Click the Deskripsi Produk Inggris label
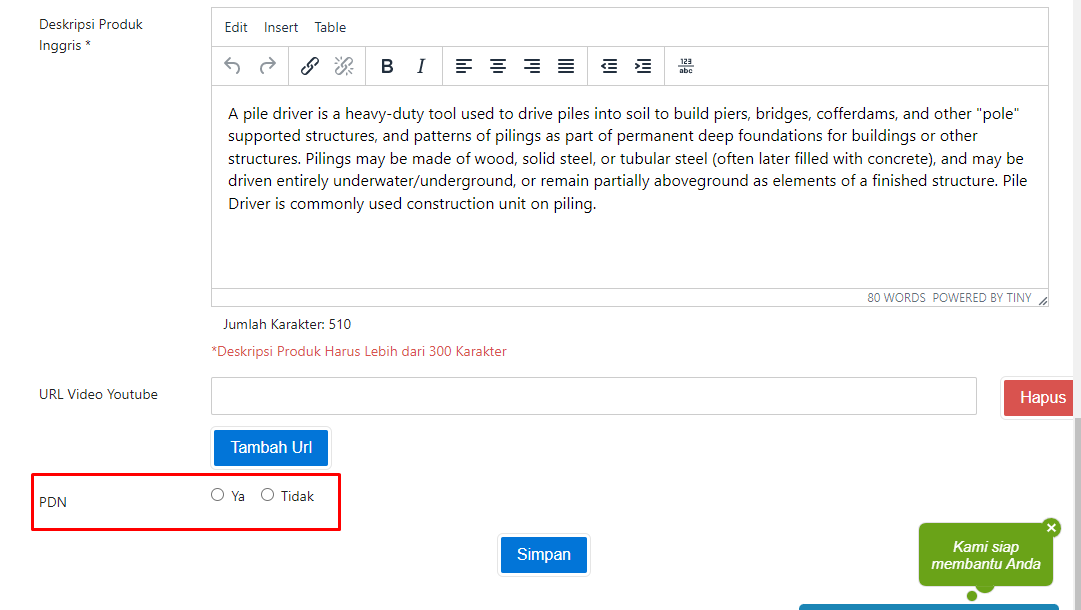Screen dimensions: 1081x610 (x=90, y=34)
